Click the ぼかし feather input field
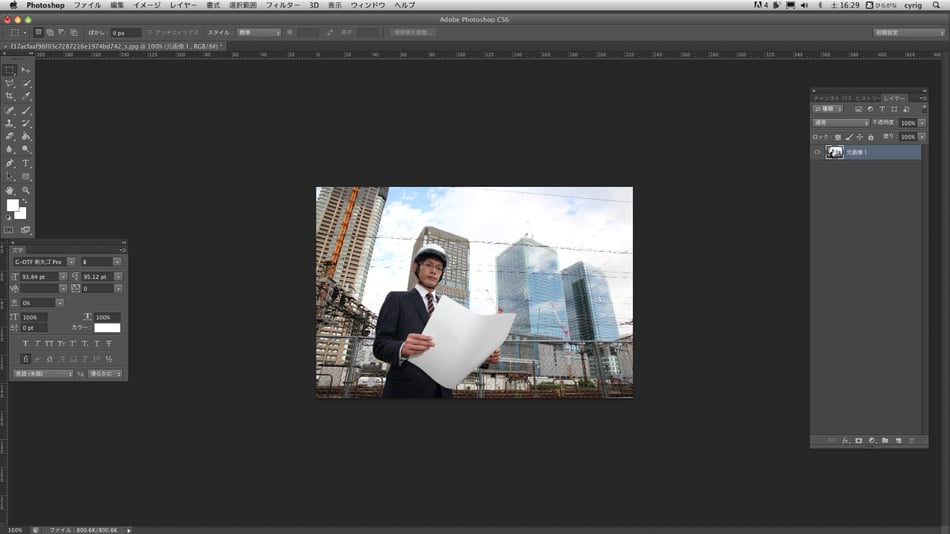 (125, 33)
